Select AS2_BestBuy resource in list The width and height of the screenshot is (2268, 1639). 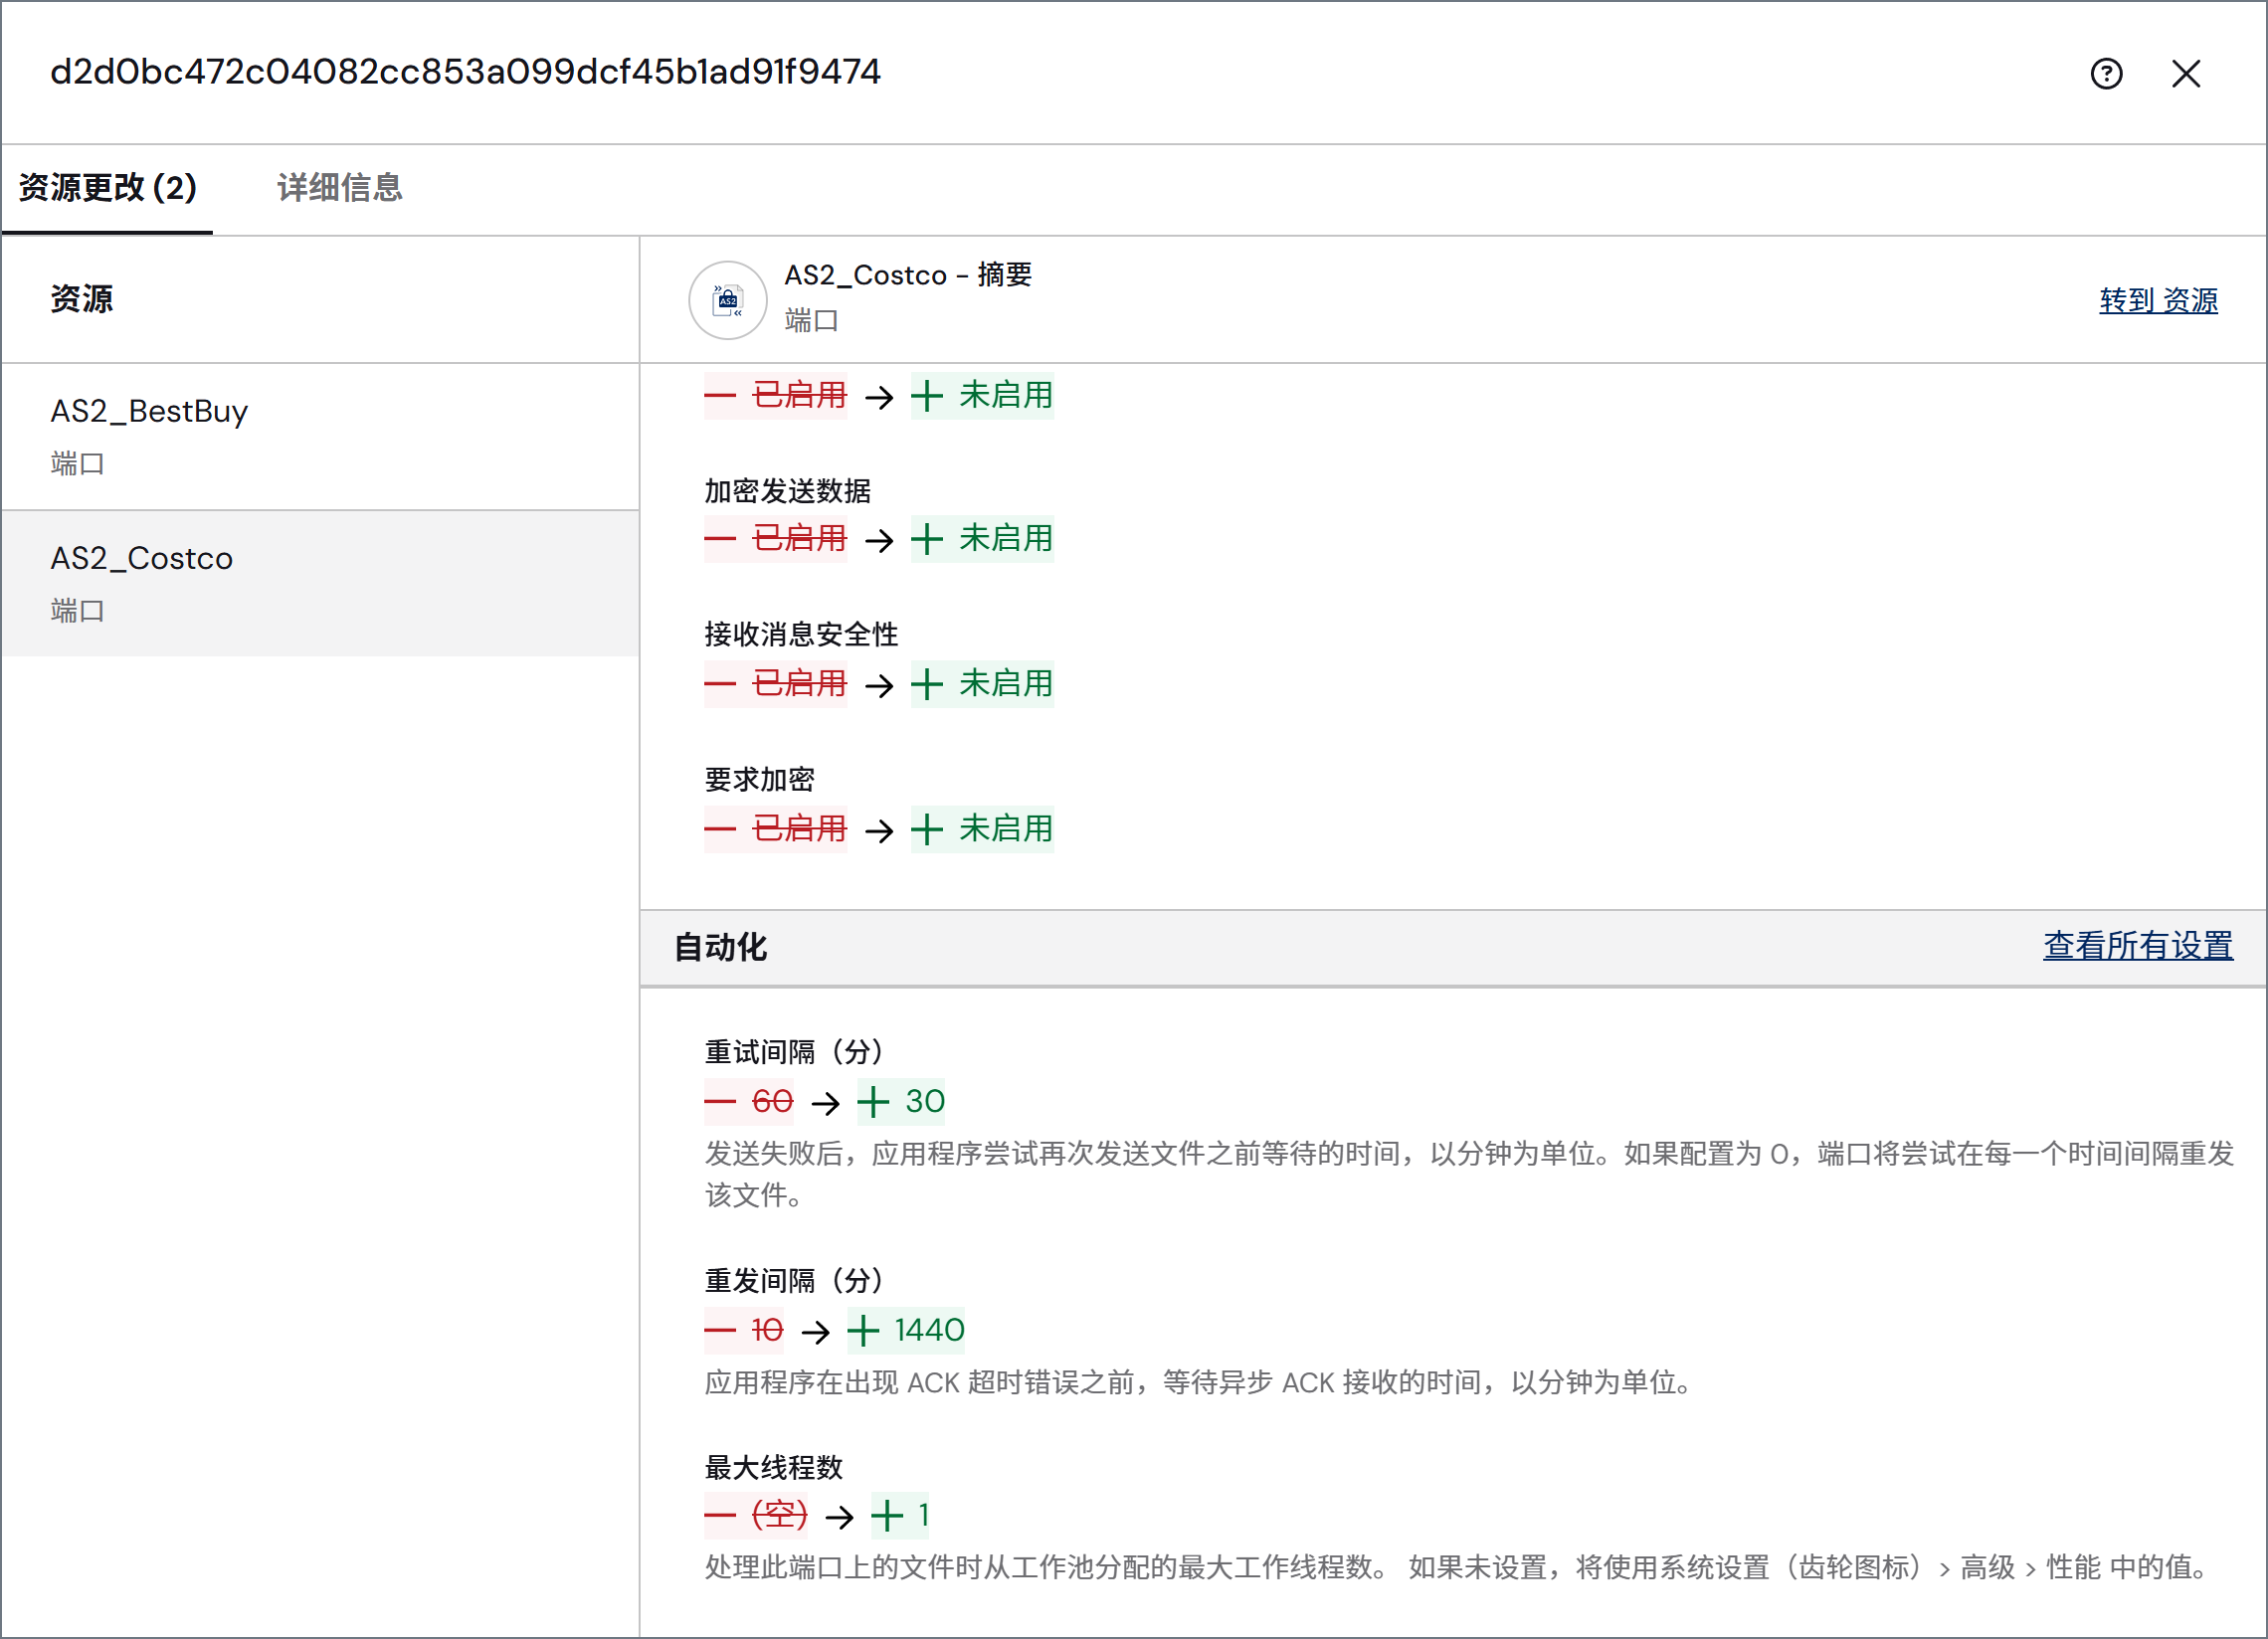click(320, 437)
